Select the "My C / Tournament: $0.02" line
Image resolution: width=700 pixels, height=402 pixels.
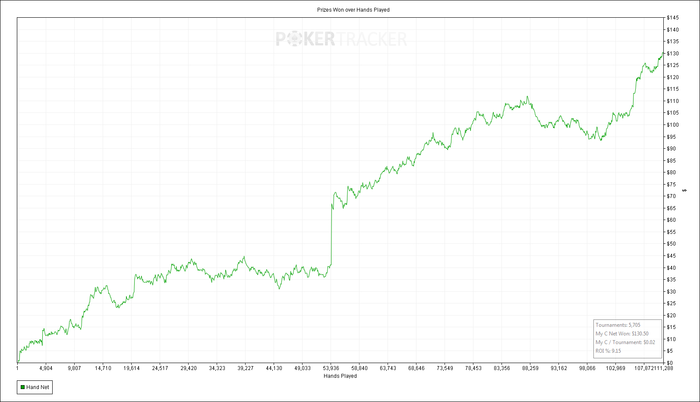(x=625, y=342)
